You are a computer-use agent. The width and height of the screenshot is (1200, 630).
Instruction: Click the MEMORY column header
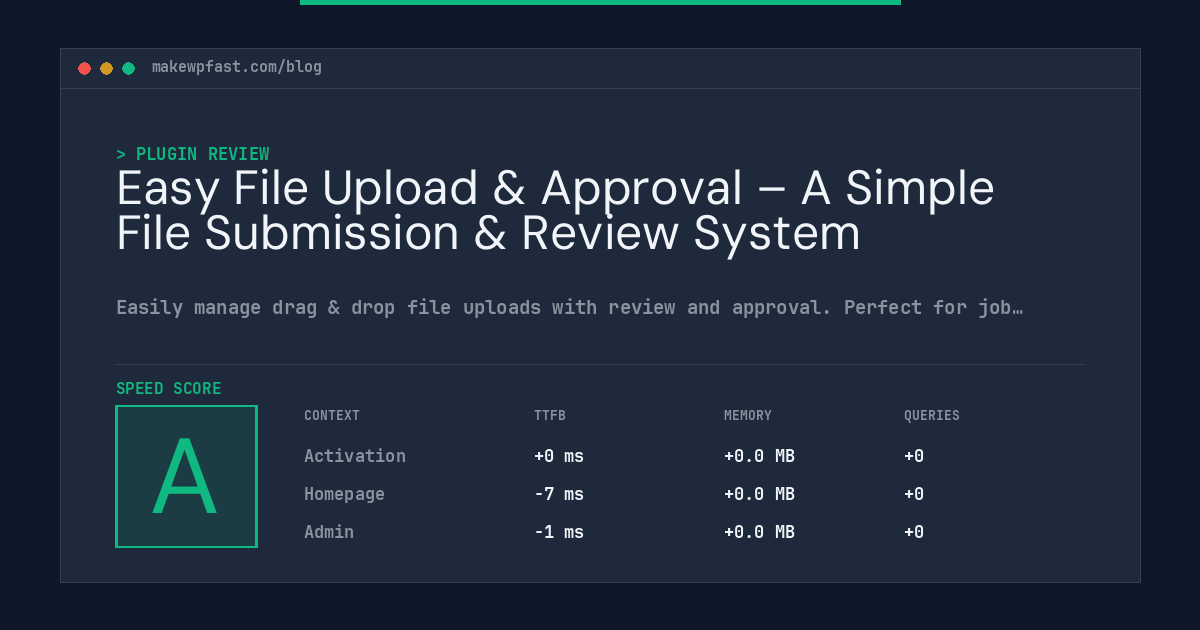[x=748, y=415]
